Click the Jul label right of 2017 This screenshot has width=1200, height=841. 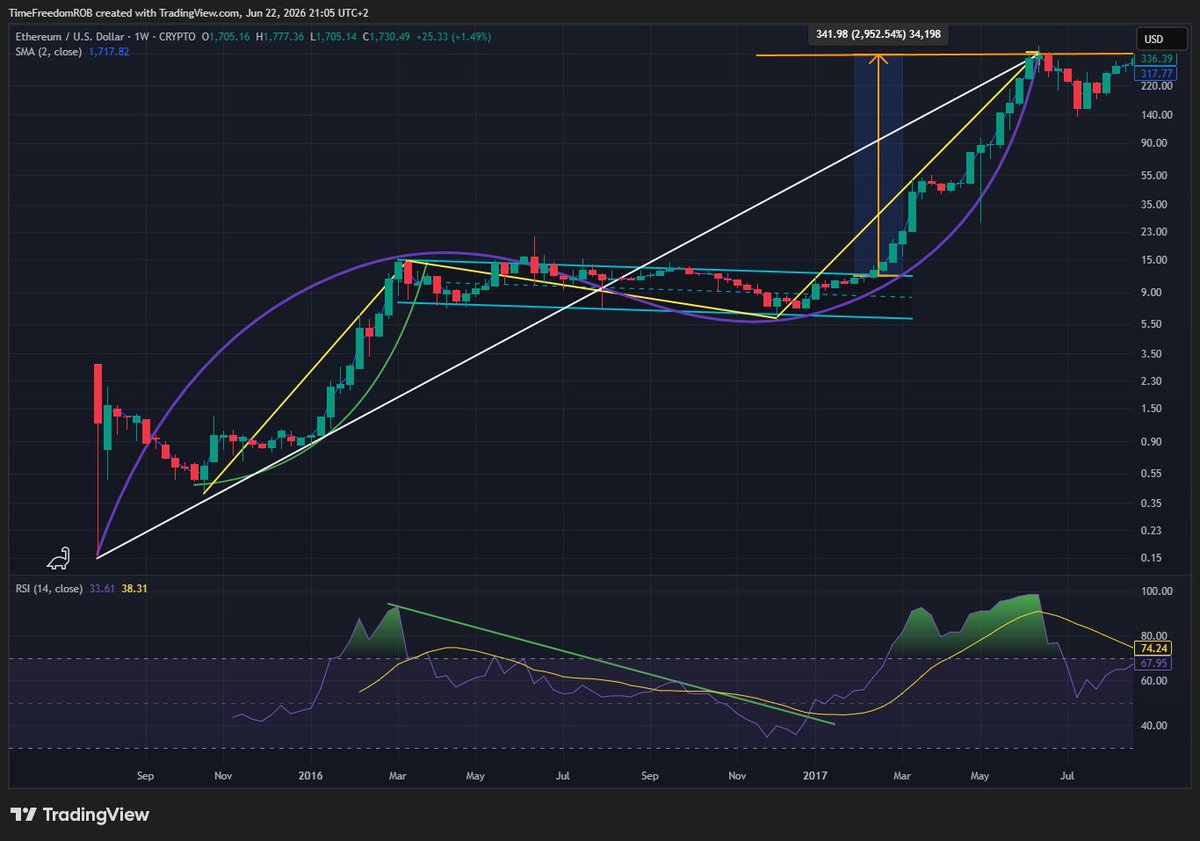(1067, 774)
